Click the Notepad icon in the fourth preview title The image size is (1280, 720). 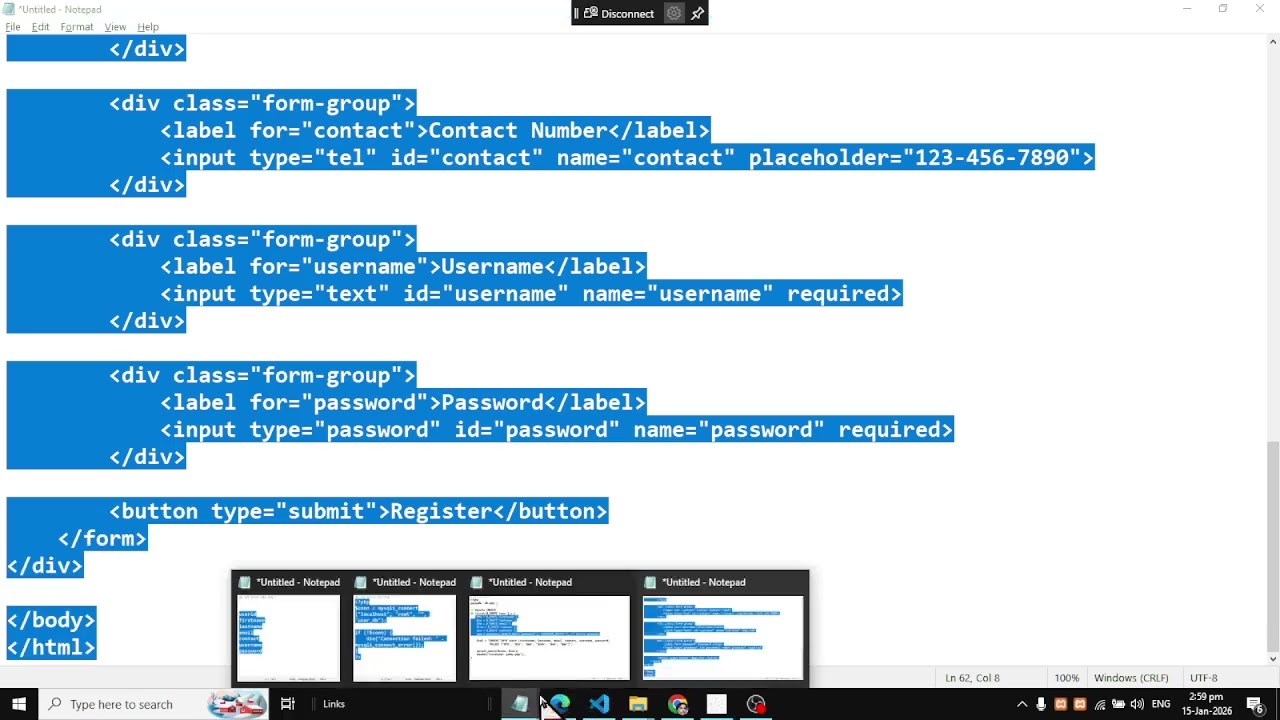tap(650, 582)
